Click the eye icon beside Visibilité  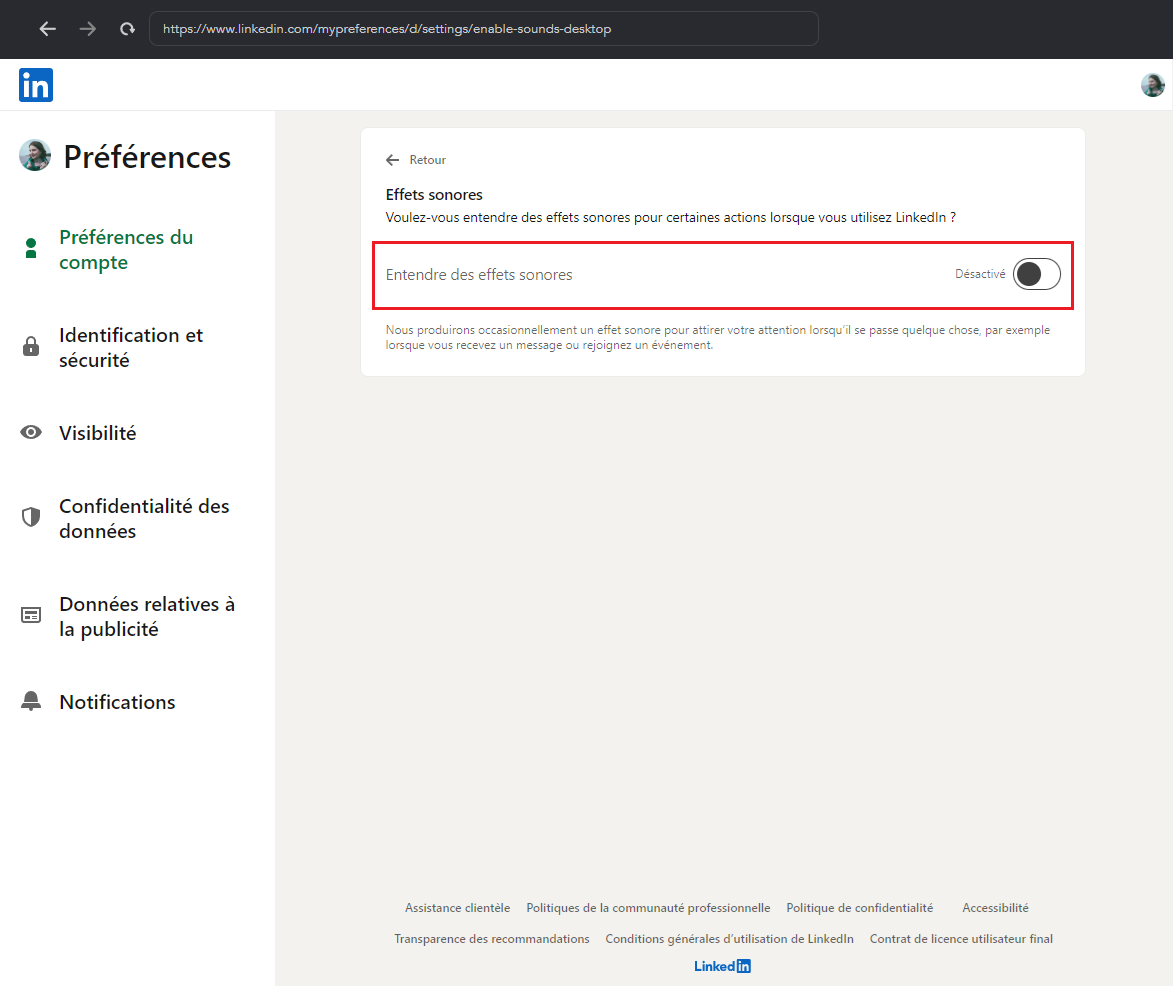[x=31, y=433]
